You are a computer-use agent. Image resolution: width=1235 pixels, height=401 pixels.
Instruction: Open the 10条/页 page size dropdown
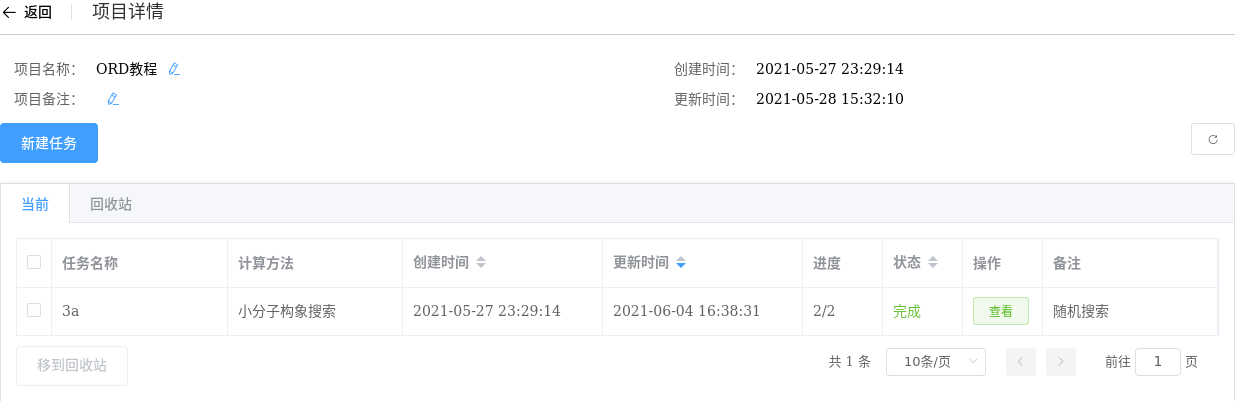click(935, 362)
